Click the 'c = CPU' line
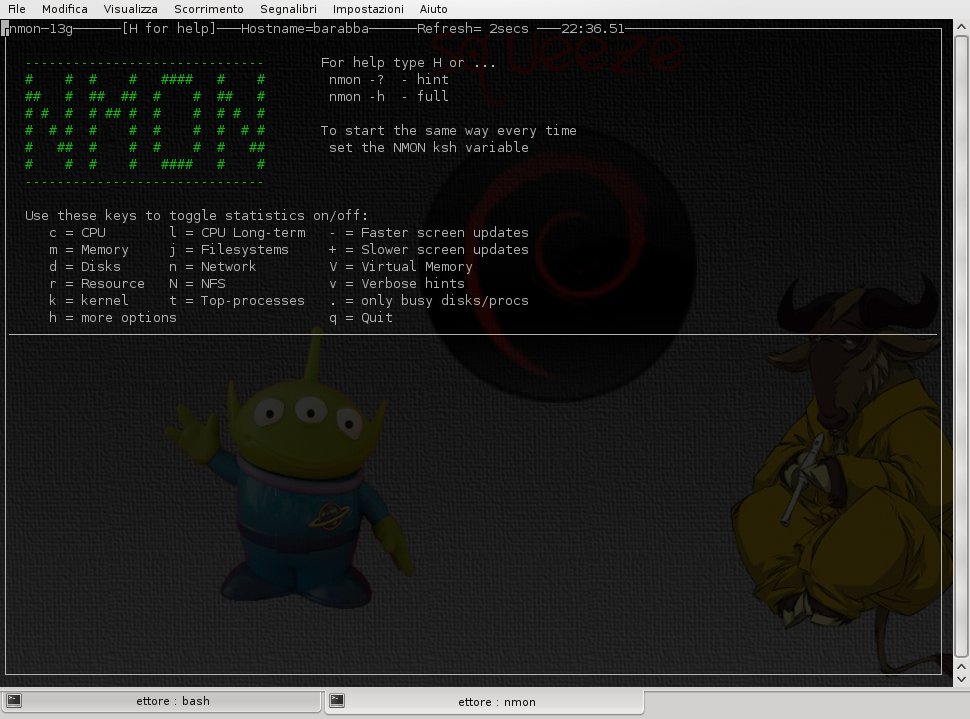Image resolution: width=970 pixels, height=719 pixels. click(77, 233)
